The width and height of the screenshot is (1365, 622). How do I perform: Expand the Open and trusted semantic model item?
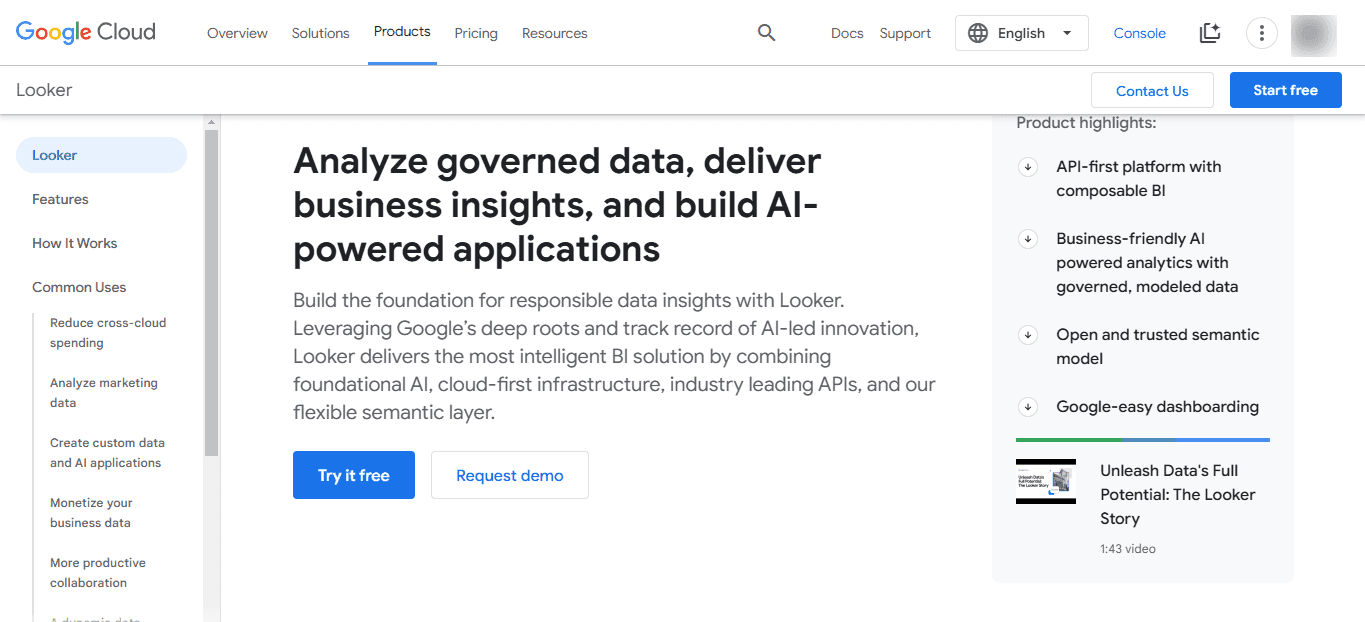pyautogui.click(x=1027, y=335)
